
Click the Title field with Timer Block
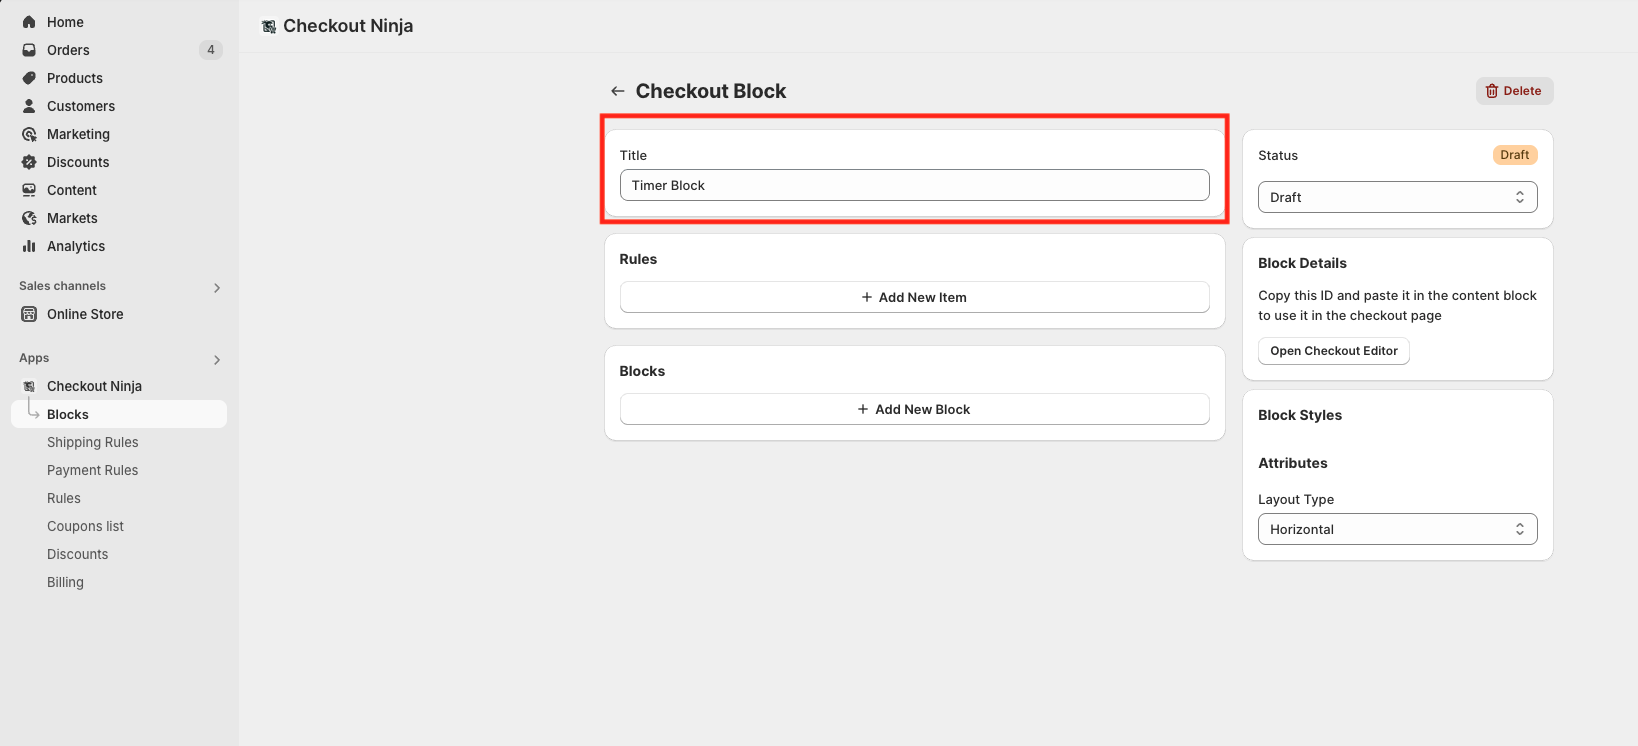tap(914, 185)
